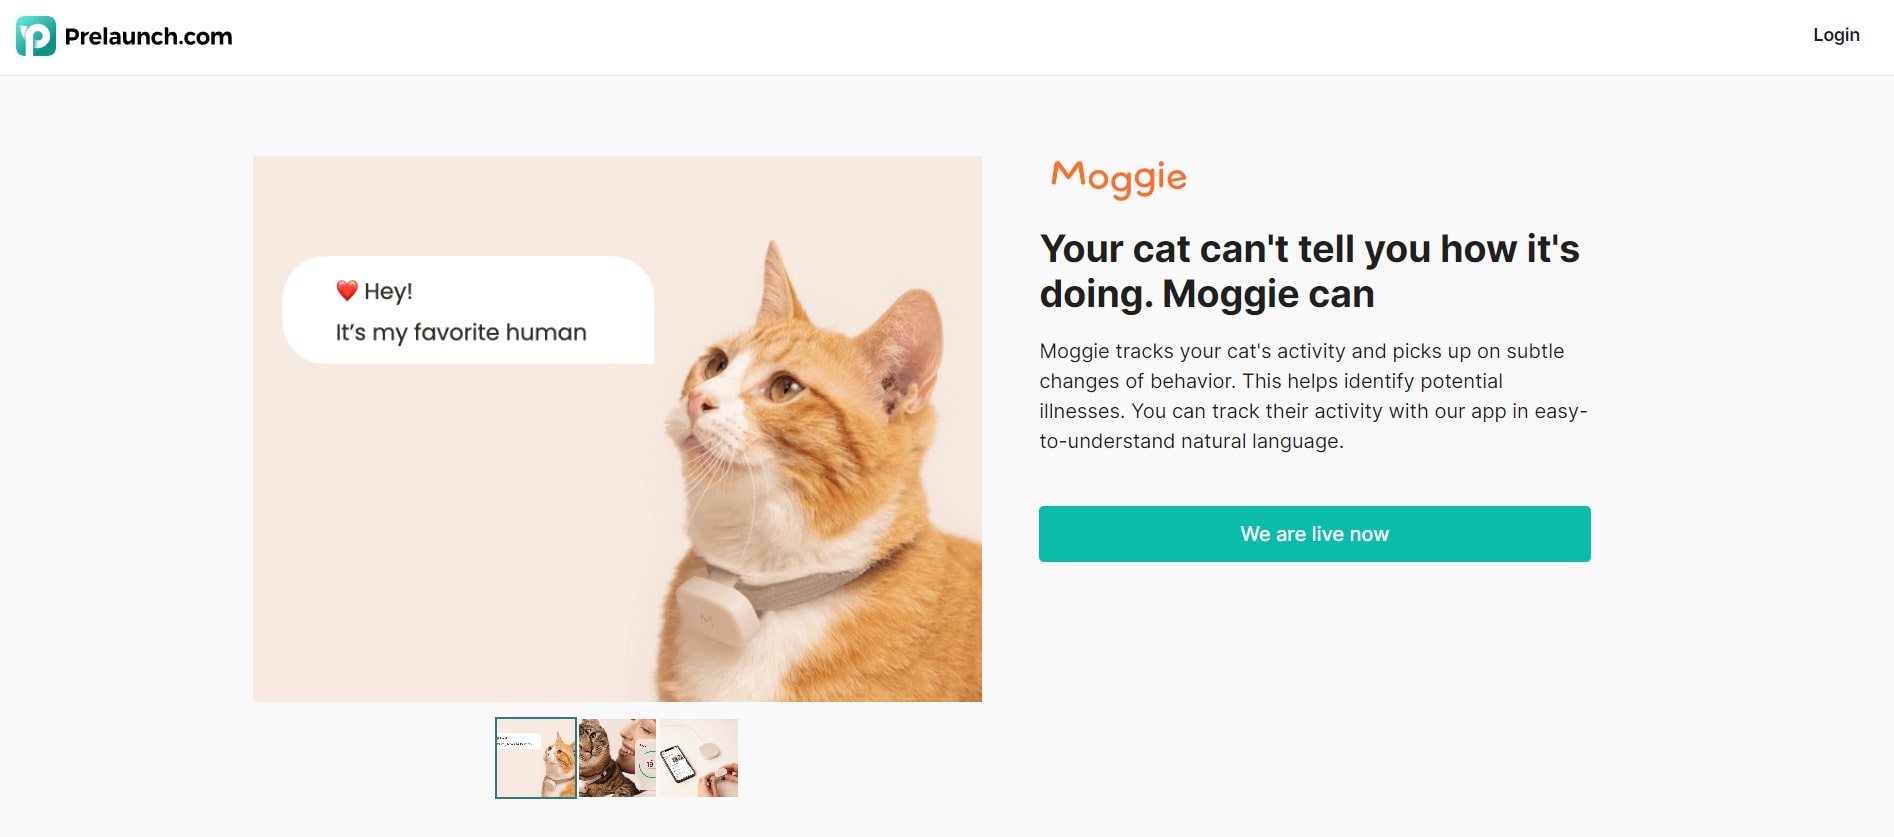Click the teal Prelaunch "P" logo icon
This screenshot has width=1894, height=837.
click(x=34, y=37)
